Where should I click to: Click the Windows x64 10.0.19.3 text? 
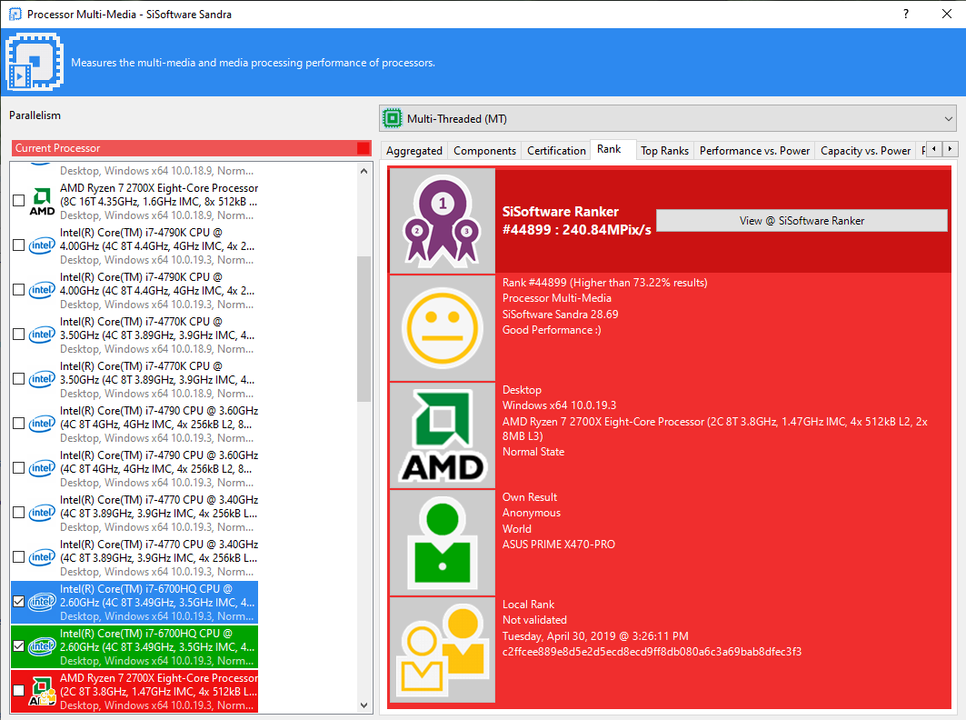click(x=559, y=405)
